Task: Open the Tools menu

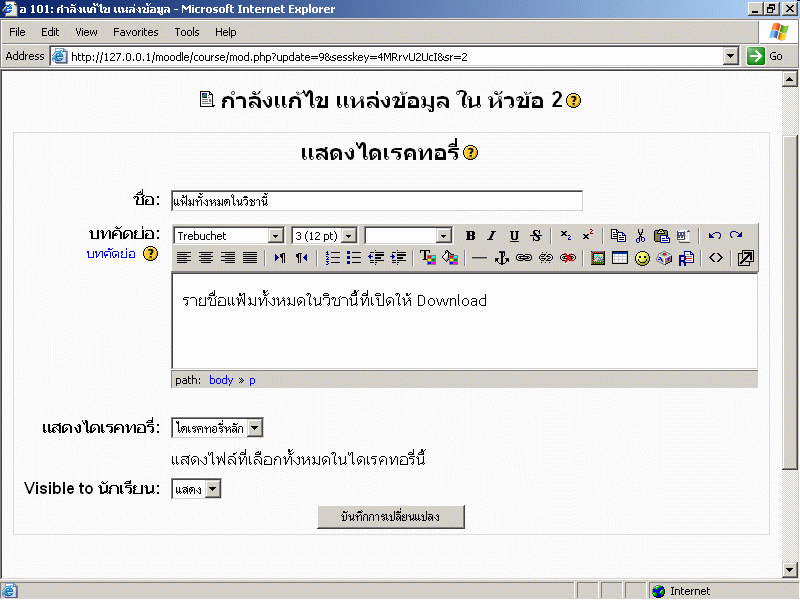Action: point(187,32)
